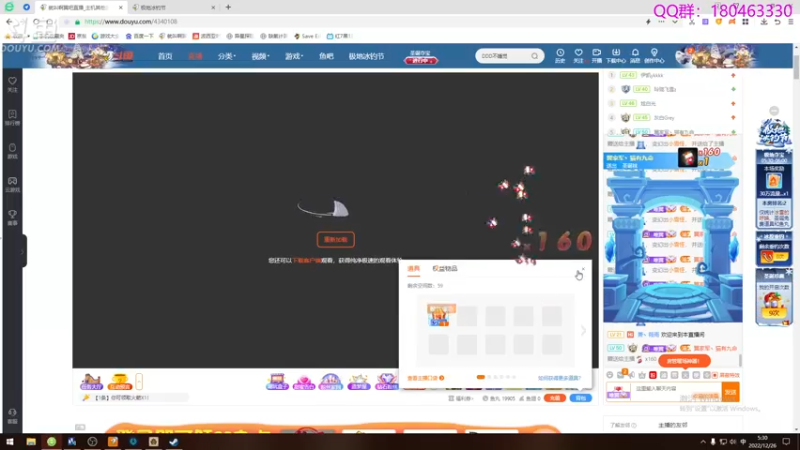Open a new browser tab plus button

[228, 7]
